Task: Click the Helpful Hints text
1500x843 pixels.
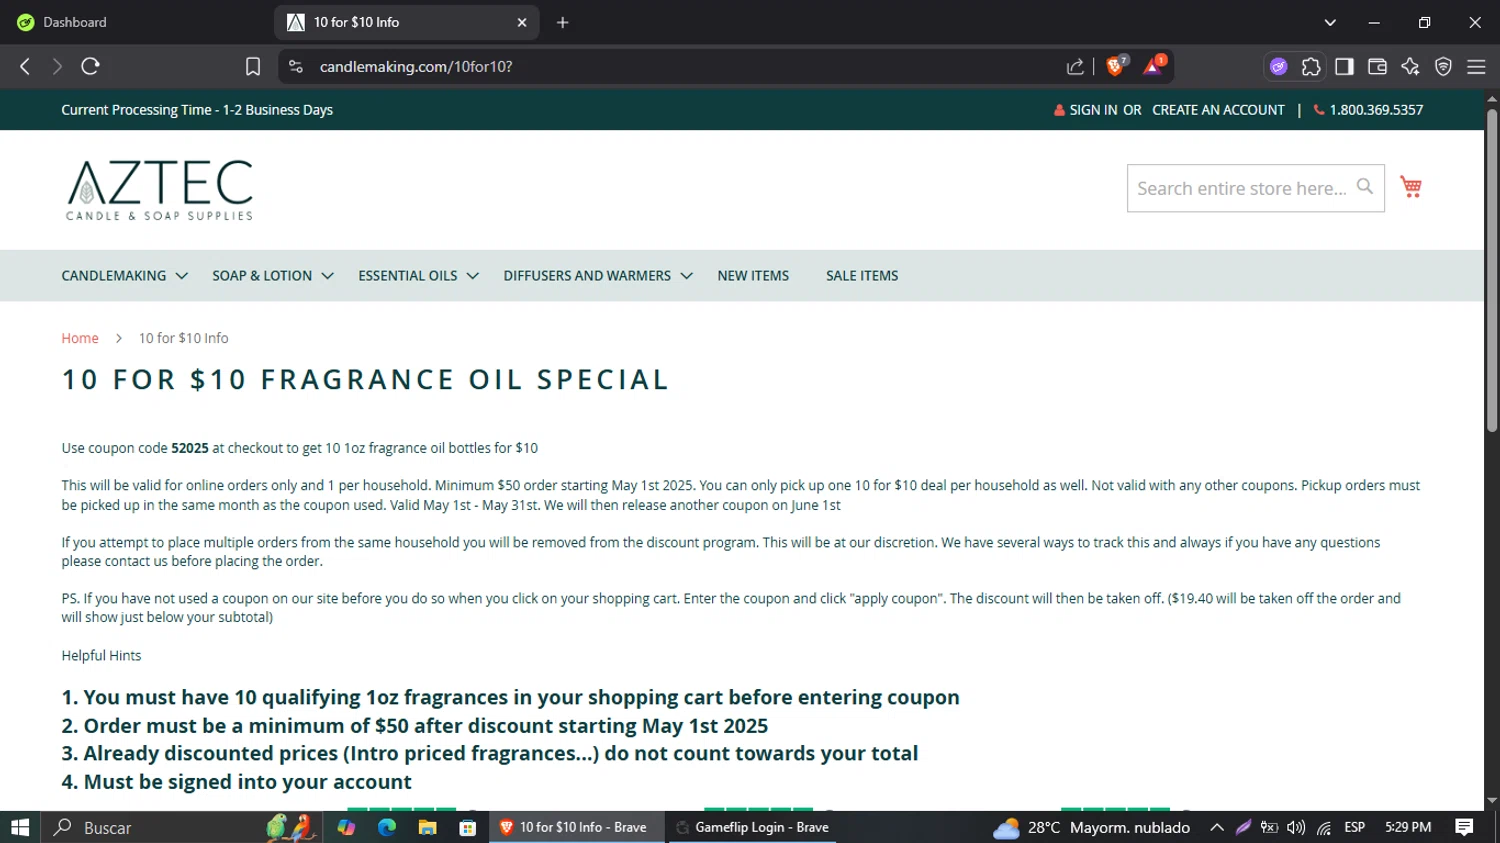Action: [101, 656]
